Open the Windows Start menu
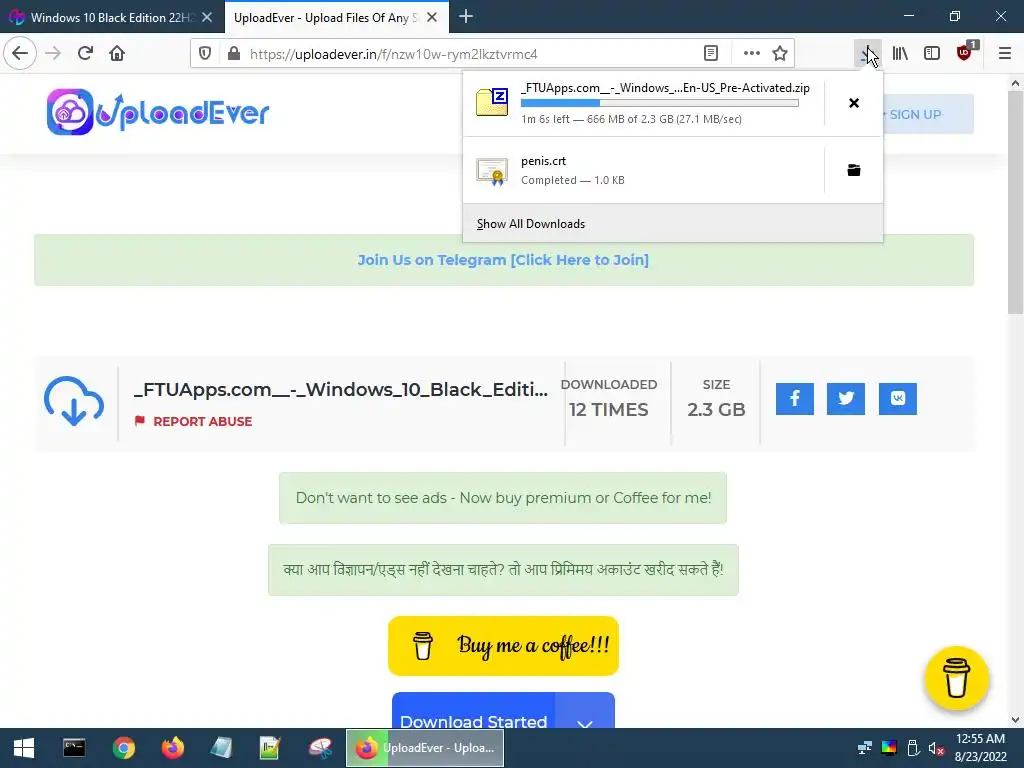 [x=24, y=748]
